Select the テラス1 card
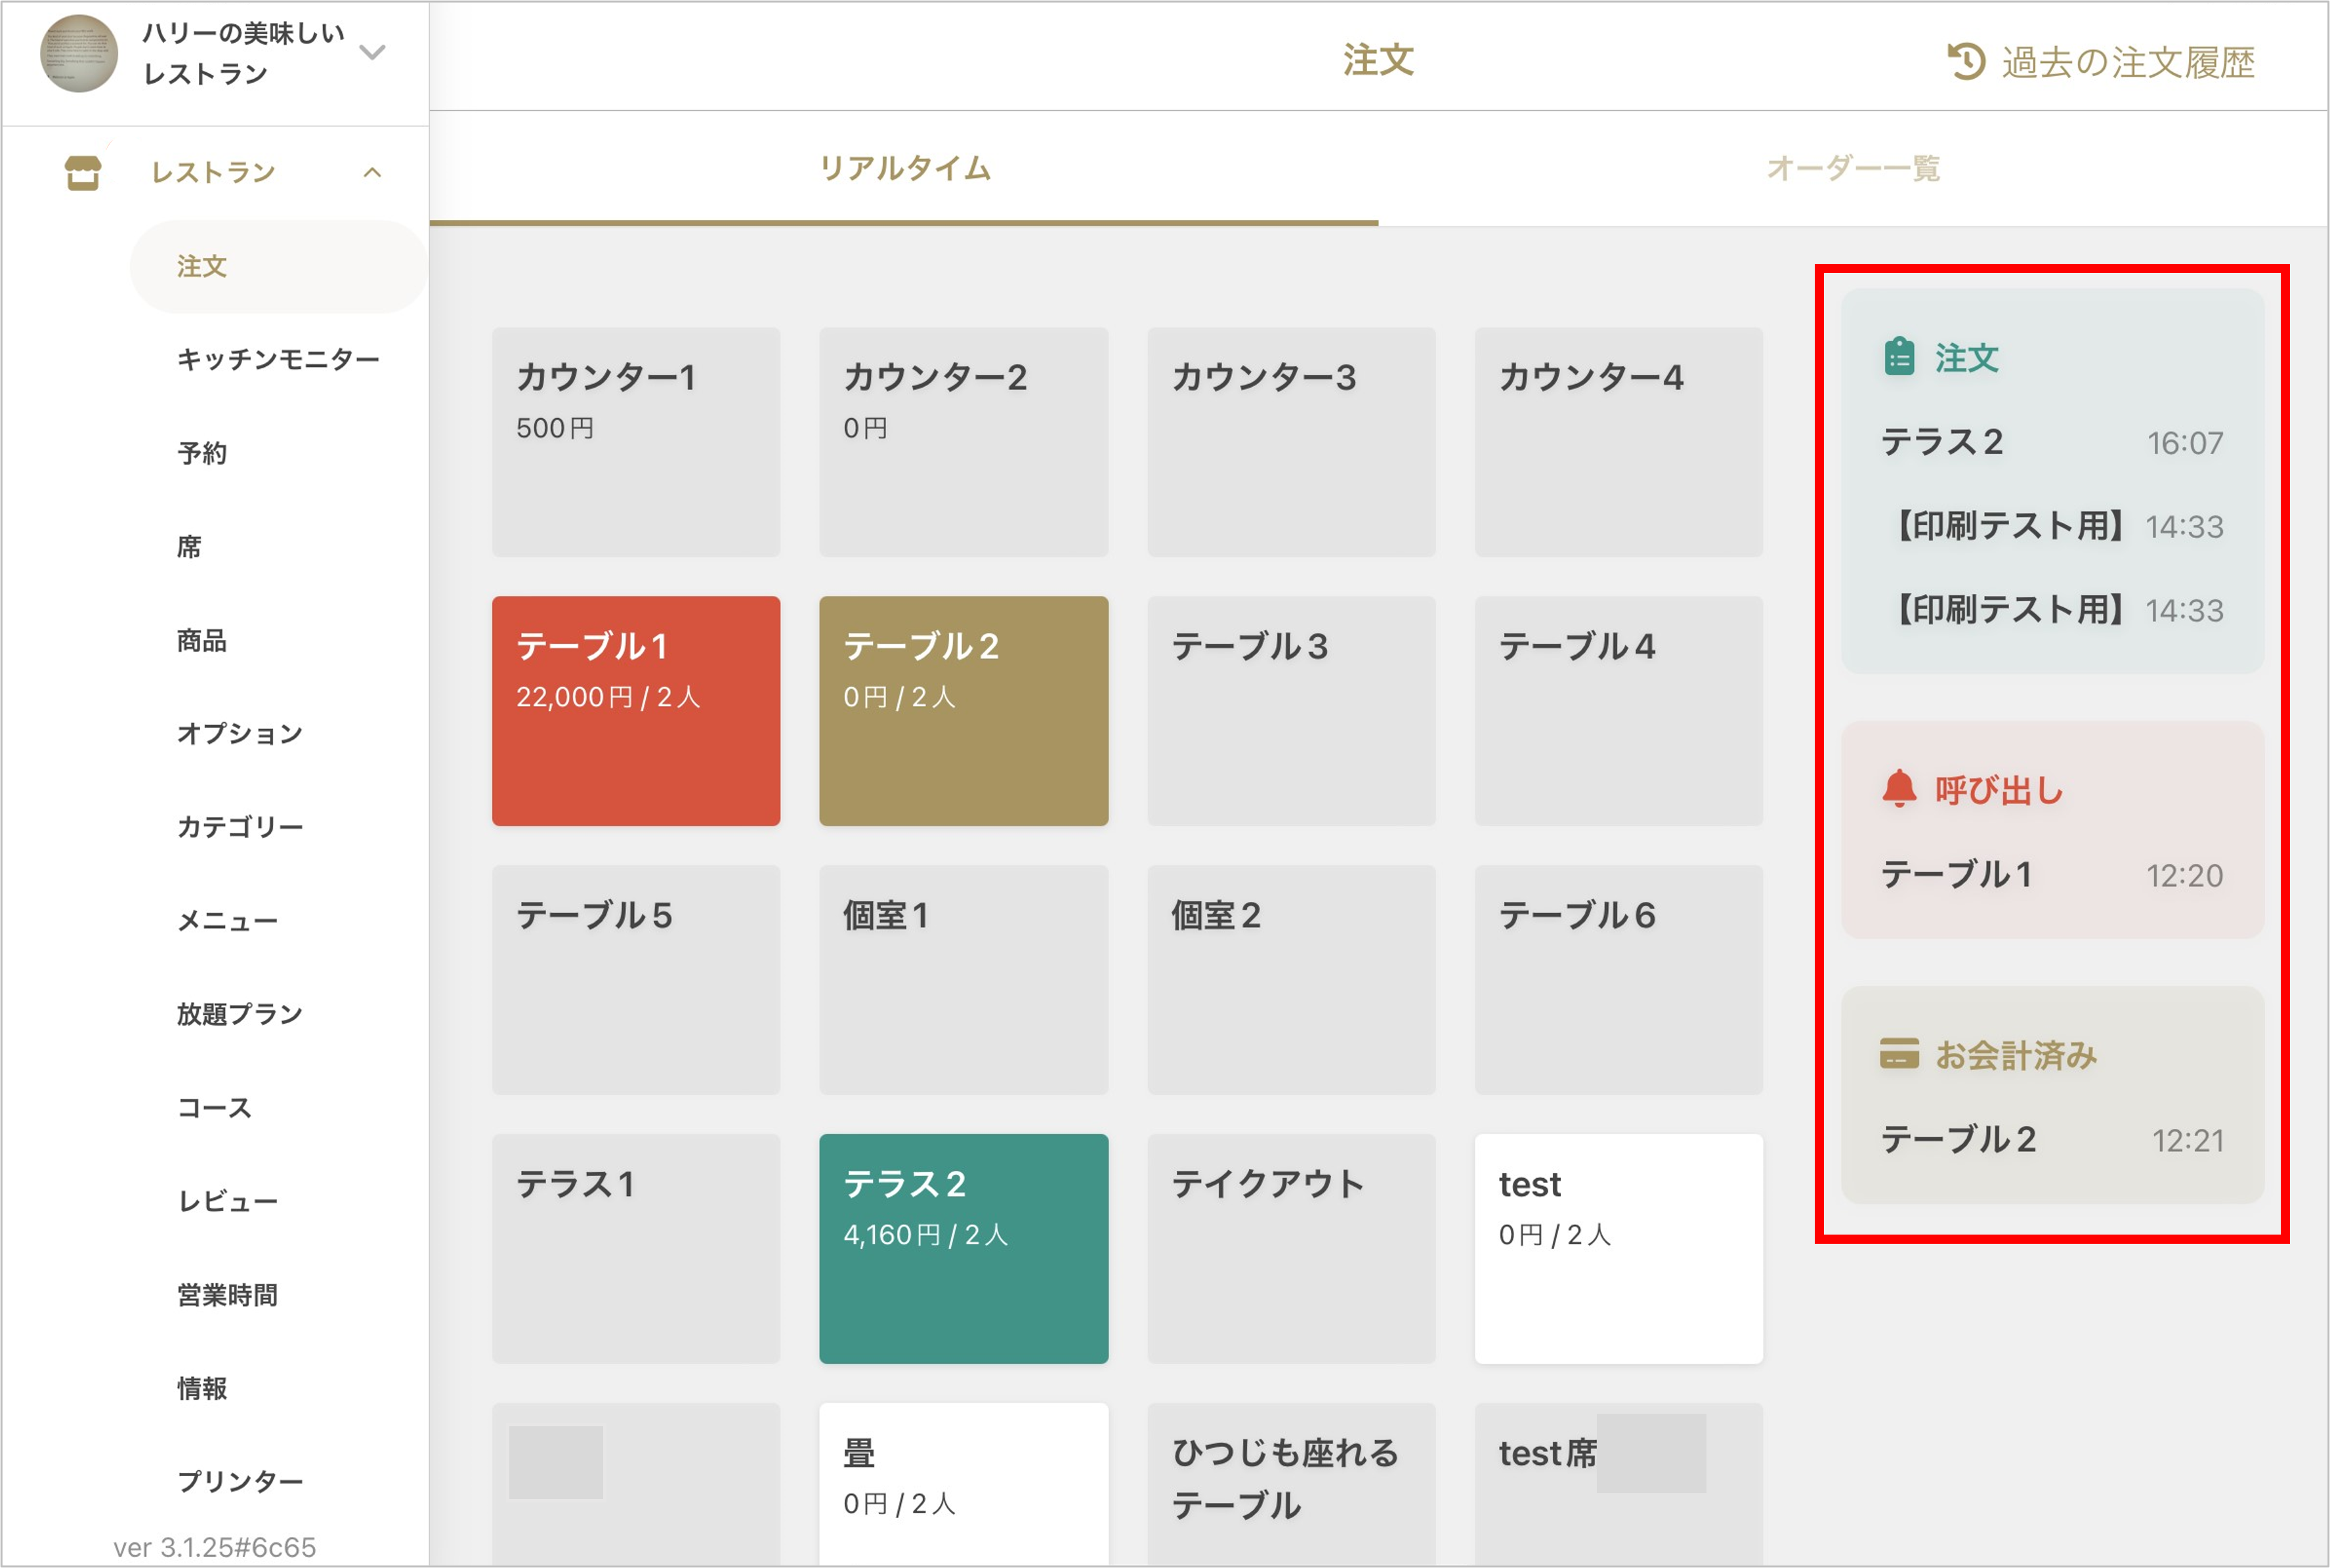 (x=636, y=1249)
